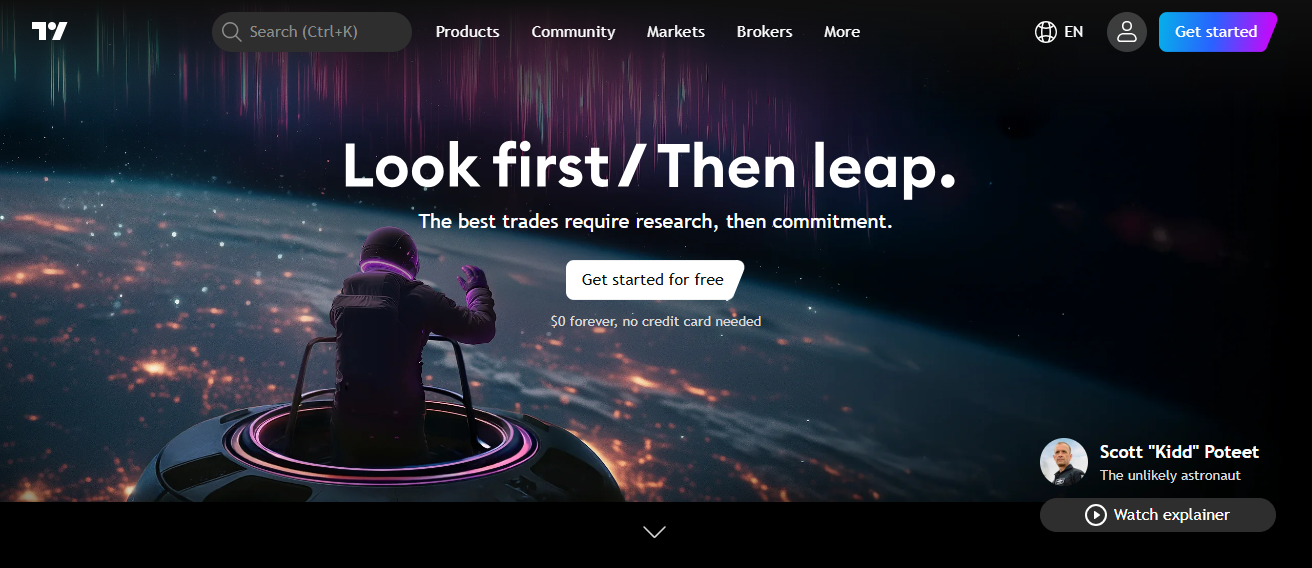Go to the Brokers navigation item

pos(764,32)
